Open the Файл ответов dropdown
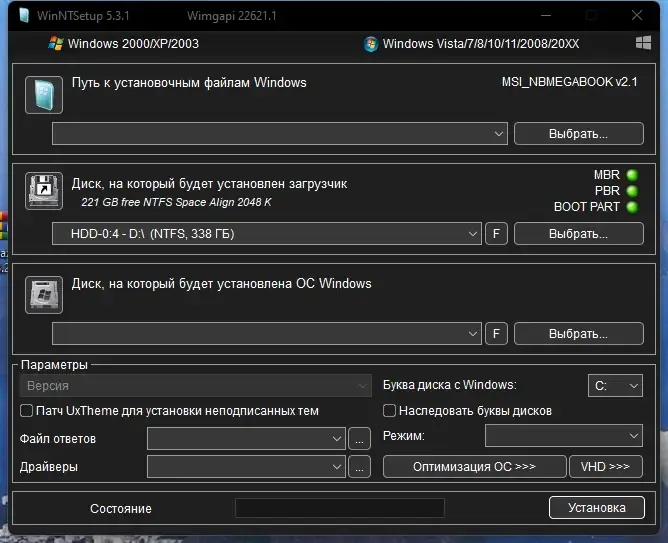The image size is (668, 543). [x=246, y=439]
